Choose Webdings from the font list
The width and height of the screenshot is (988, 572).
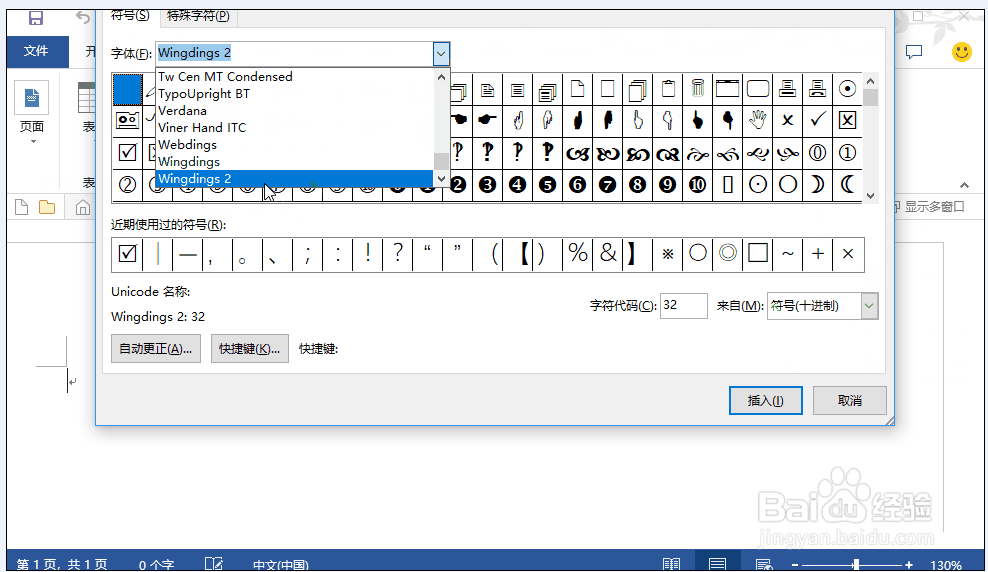[x=294, y=145]
